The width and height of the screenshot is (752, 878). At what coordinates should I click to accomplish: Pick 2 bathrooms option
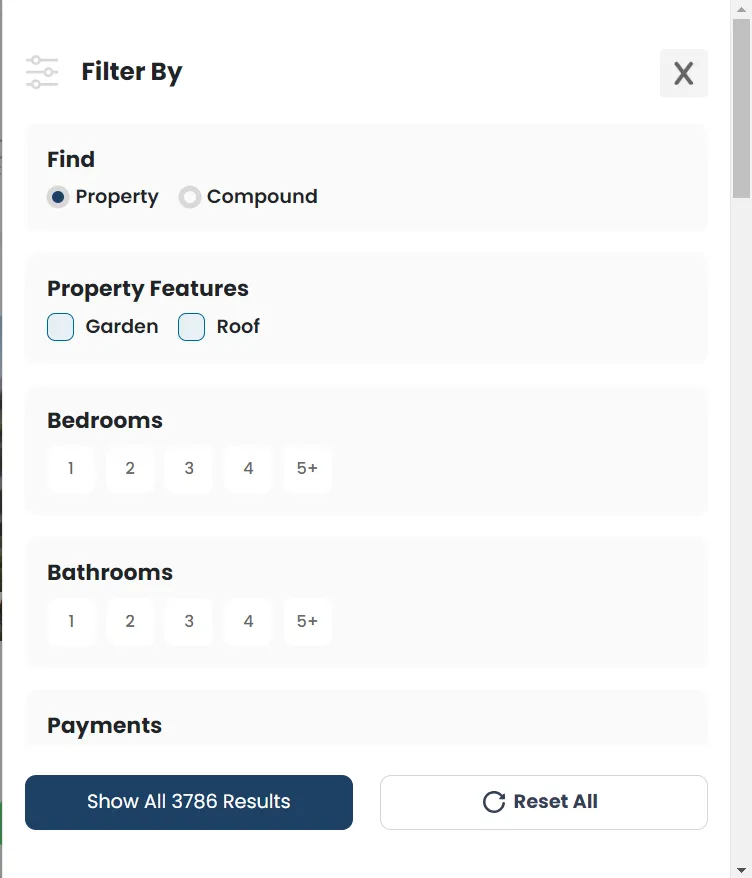click(130, 622)
